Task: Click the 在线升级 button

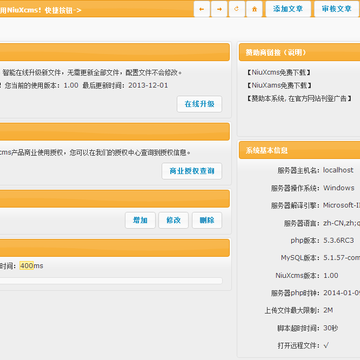Action: pyautogui.click(x=199, y=104)
